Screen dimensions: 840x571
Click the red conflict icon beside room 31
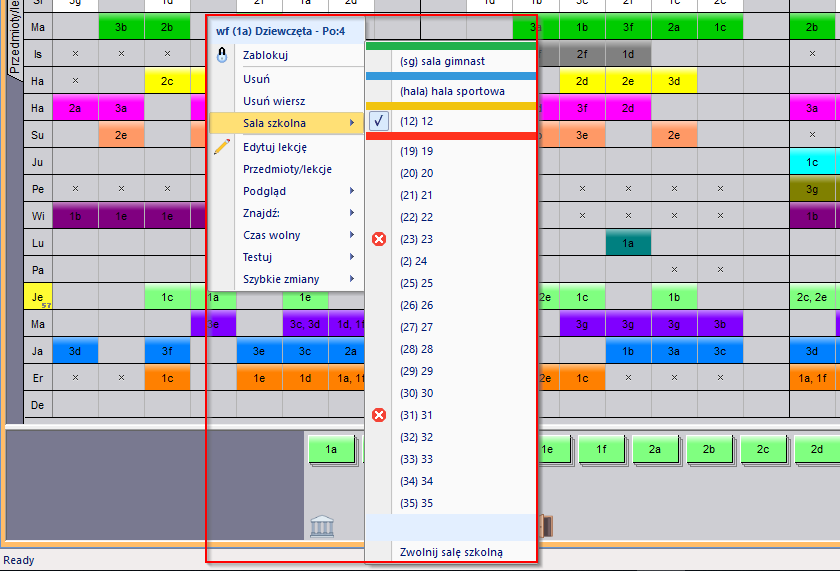tap(379, 415)
